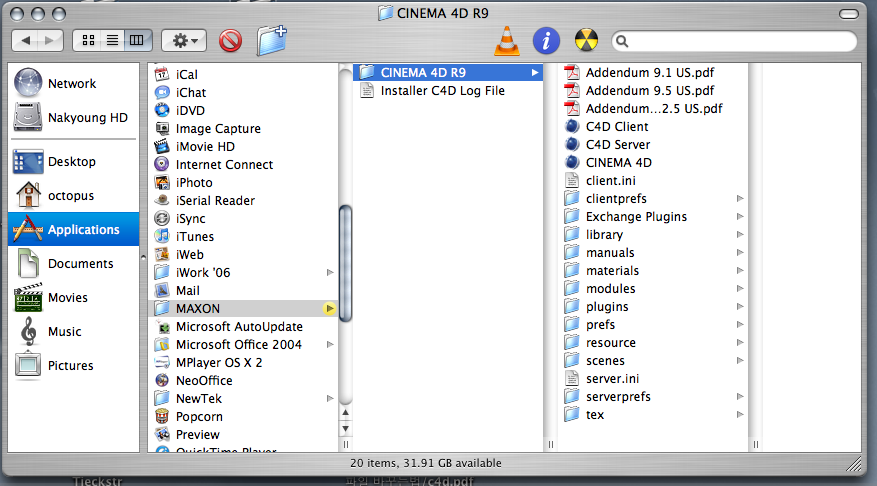Switch to list view

(112, 40)
